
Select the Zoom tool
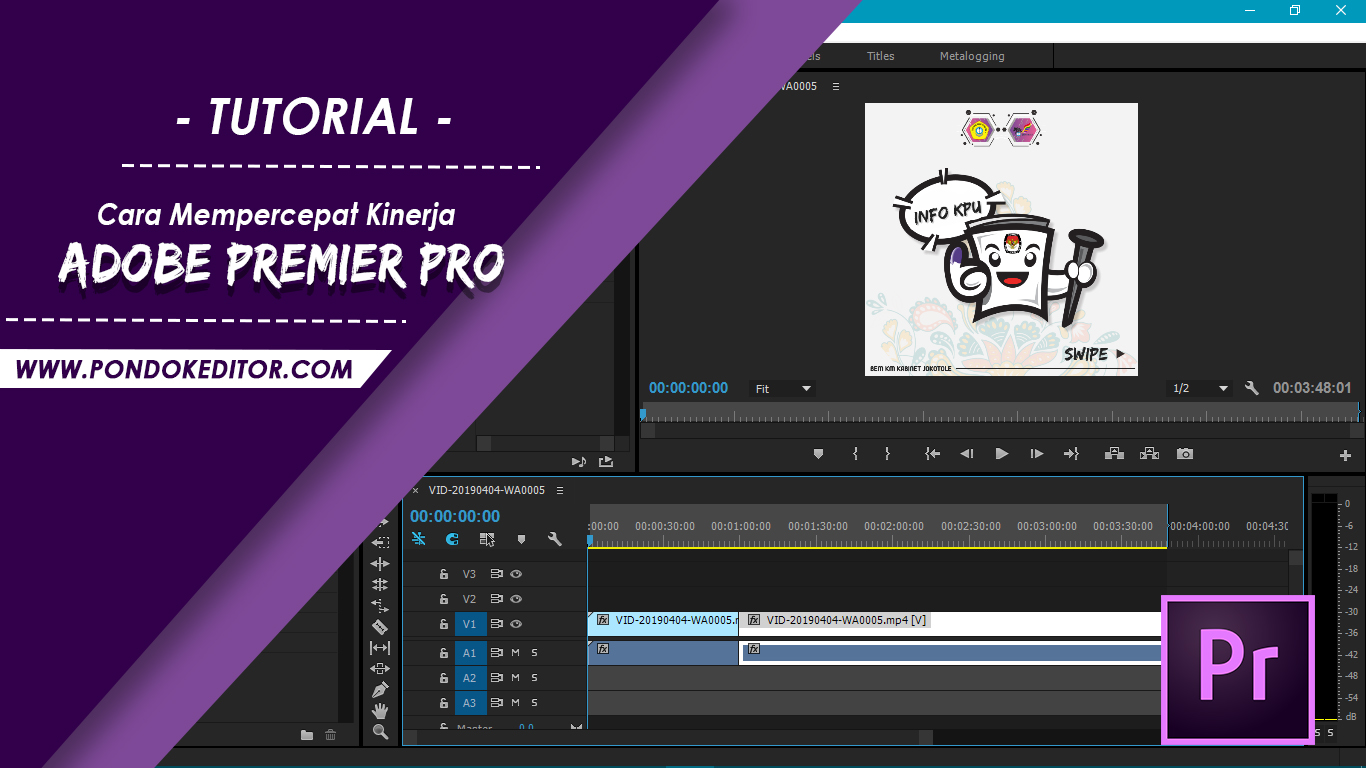[x=381, y=732]
